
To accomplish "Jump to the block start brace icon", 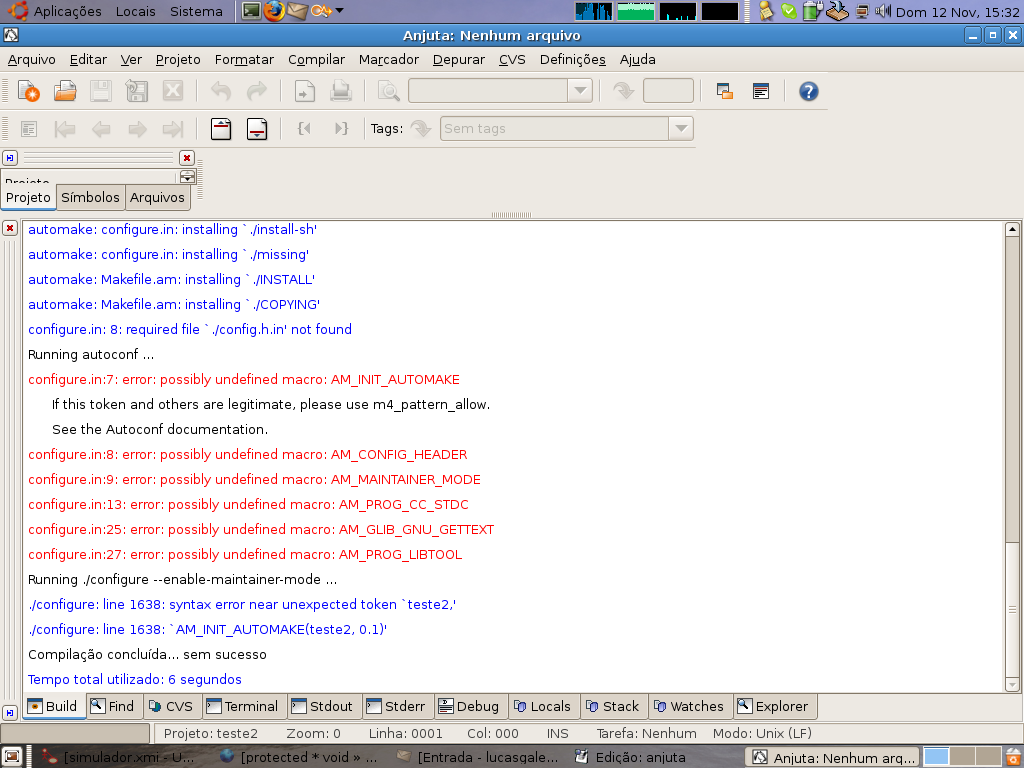I will click(304, 129).
